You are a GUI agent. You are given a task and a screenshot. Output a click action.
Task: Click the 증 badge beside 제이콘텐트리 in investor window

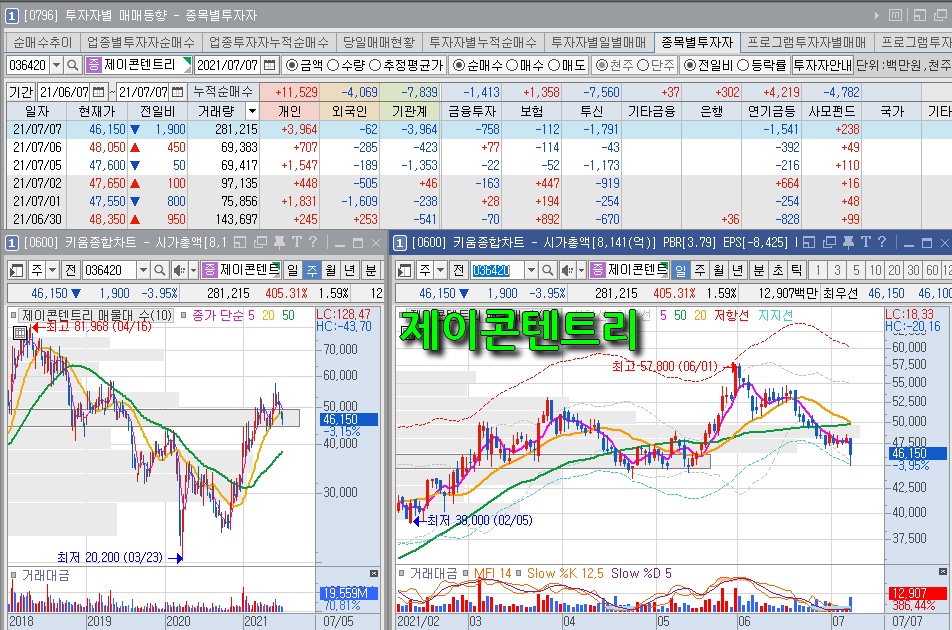point(94,64)
